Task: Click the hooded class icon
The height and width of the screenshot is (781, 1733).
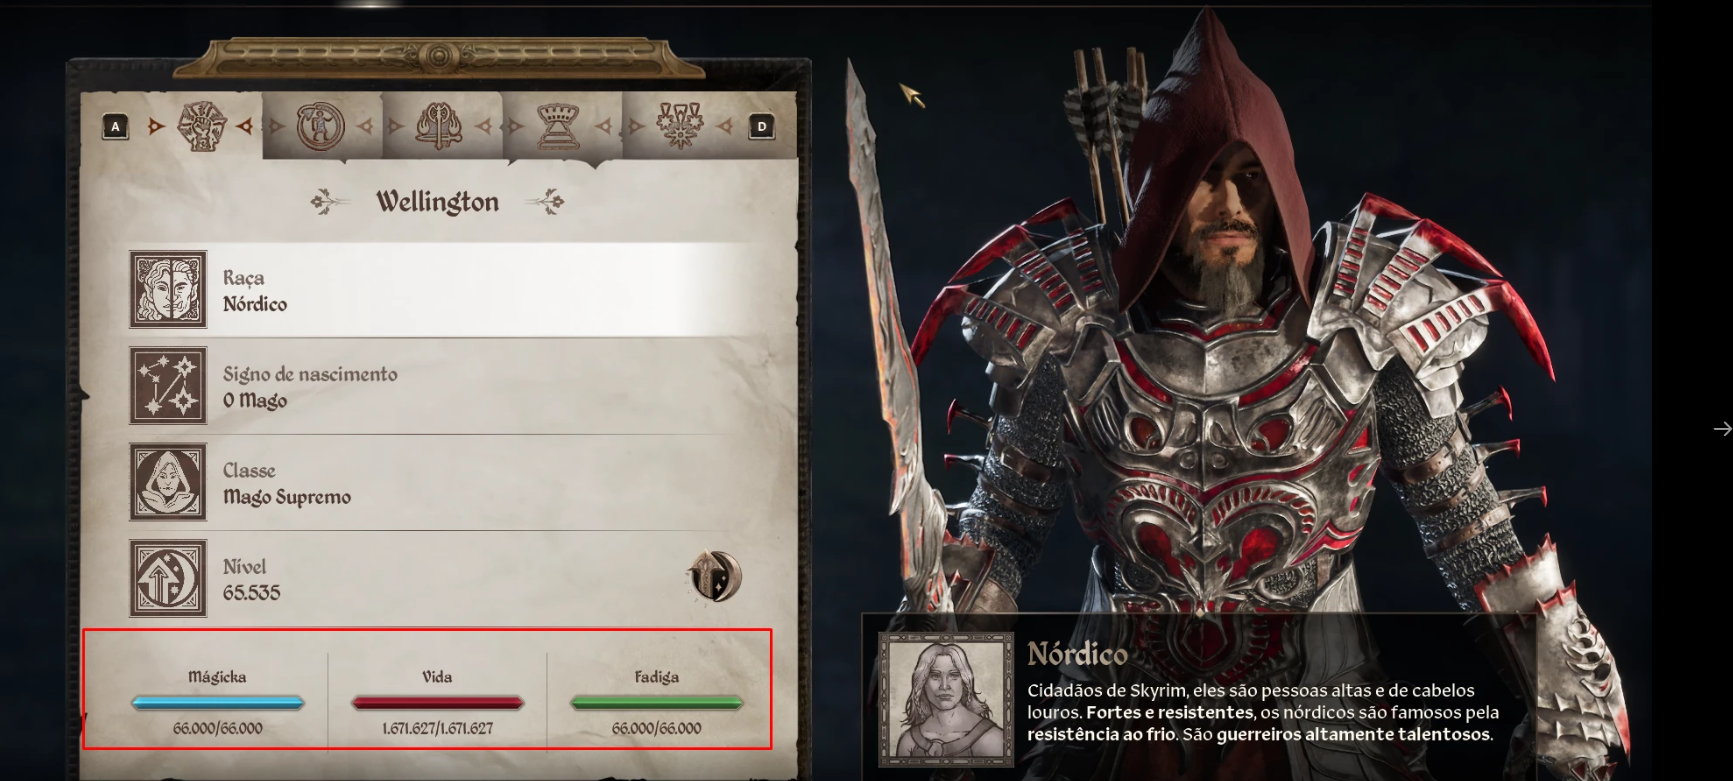Action: click(x=168, y=482)
